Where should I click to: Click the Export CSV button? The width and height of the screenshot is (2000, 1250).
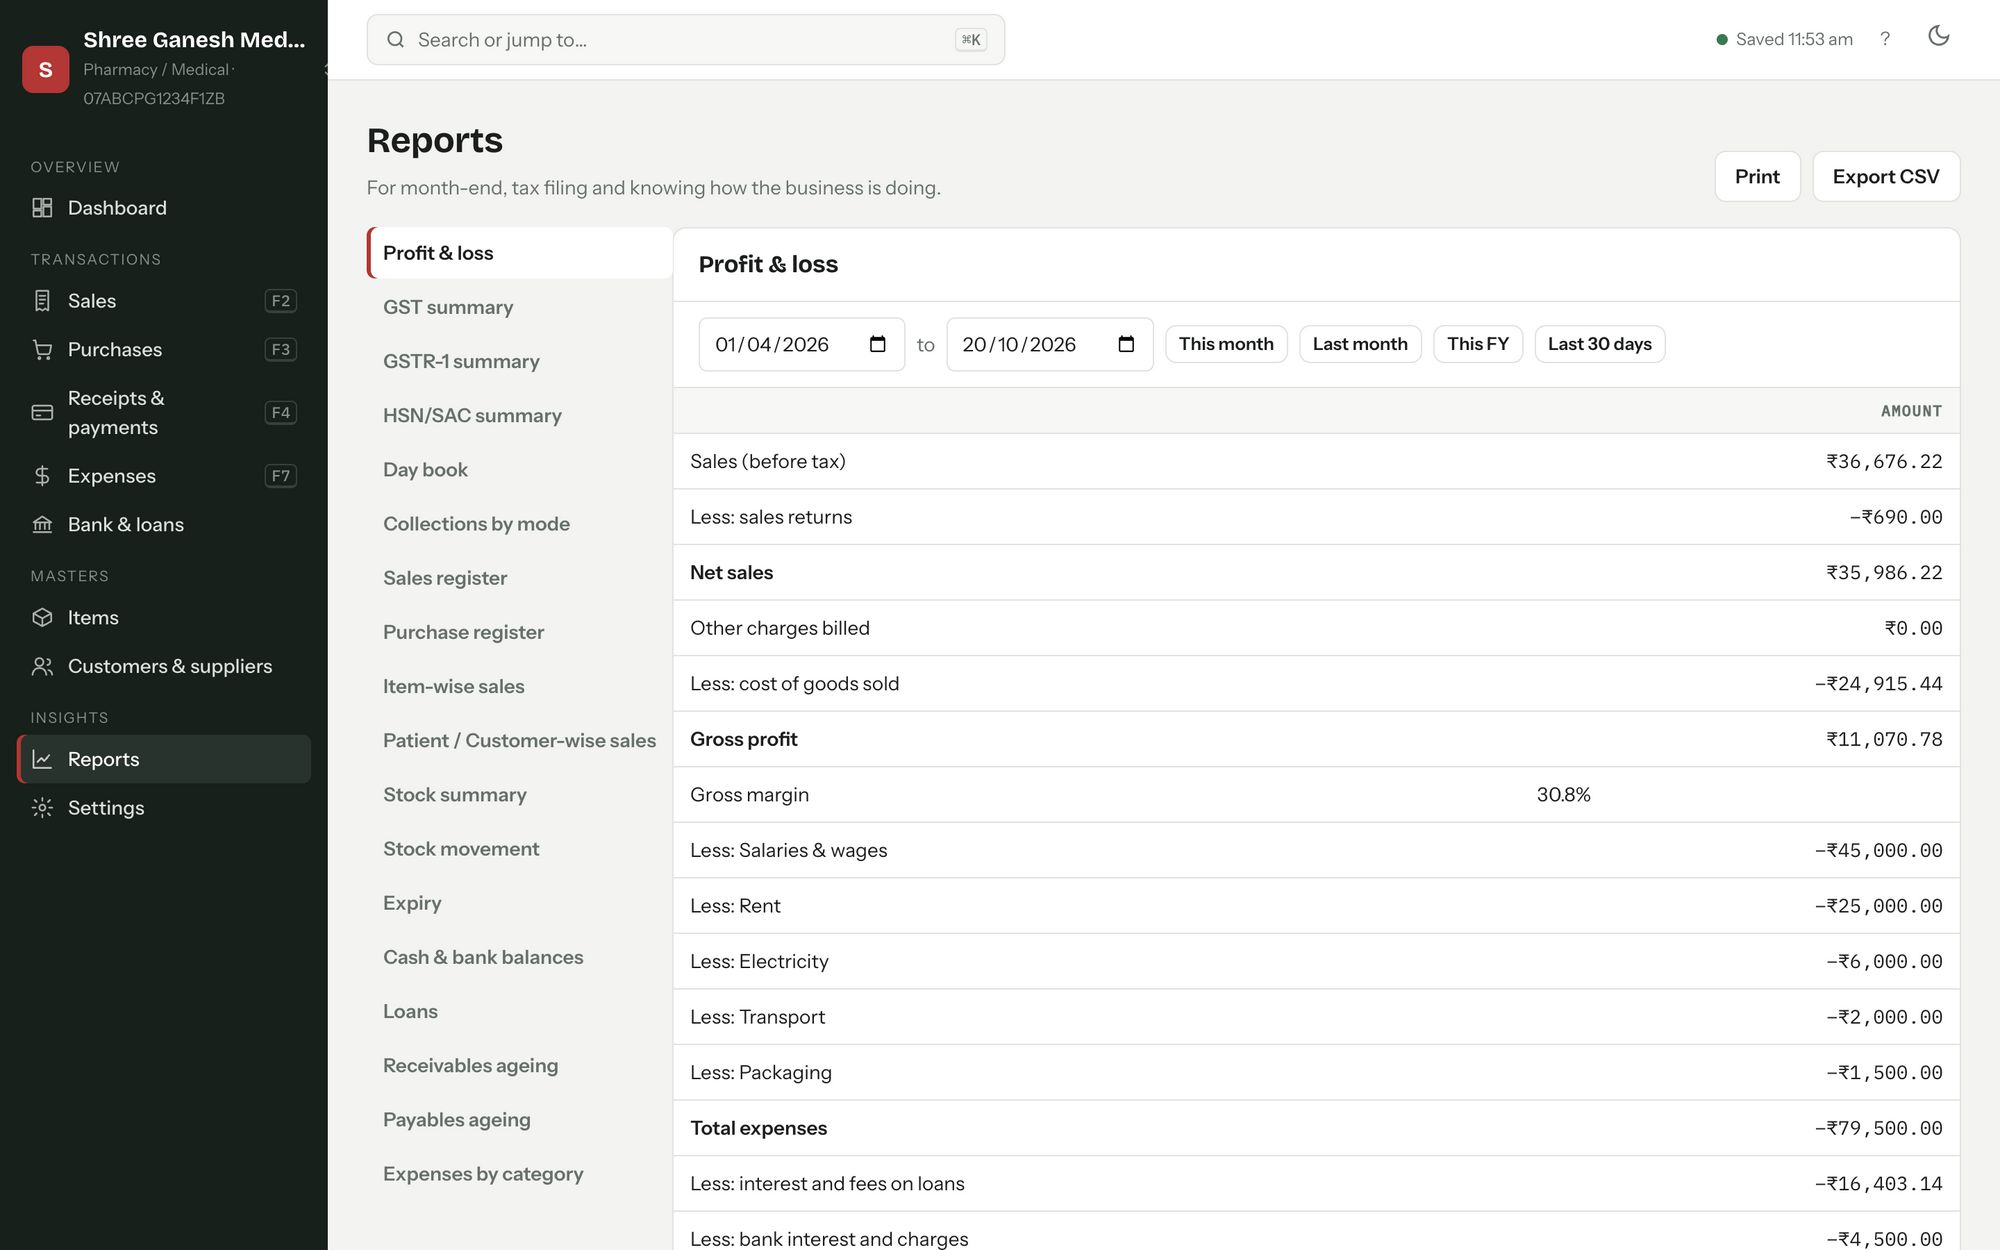click(1886, 177)
